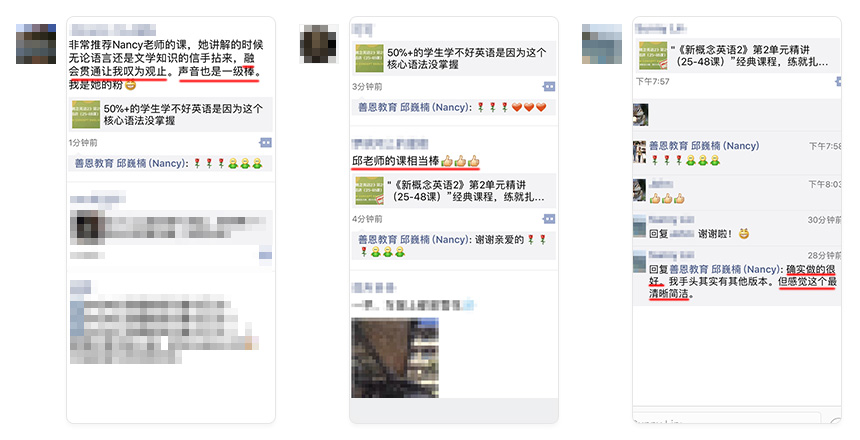
Task: Open the green course thumbnail under the 我是她的粉 post
Action: tap(86, 114)
